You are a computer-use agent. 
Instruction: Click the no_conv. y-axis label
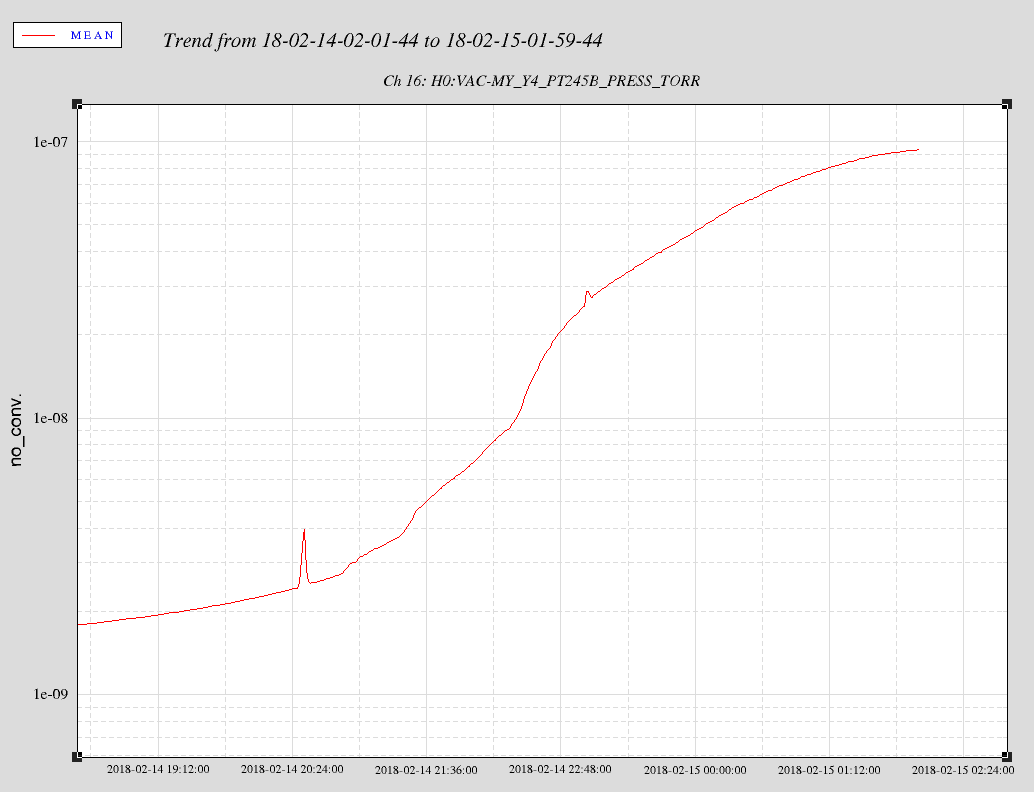pyautogui.click(x=17, y=428)
